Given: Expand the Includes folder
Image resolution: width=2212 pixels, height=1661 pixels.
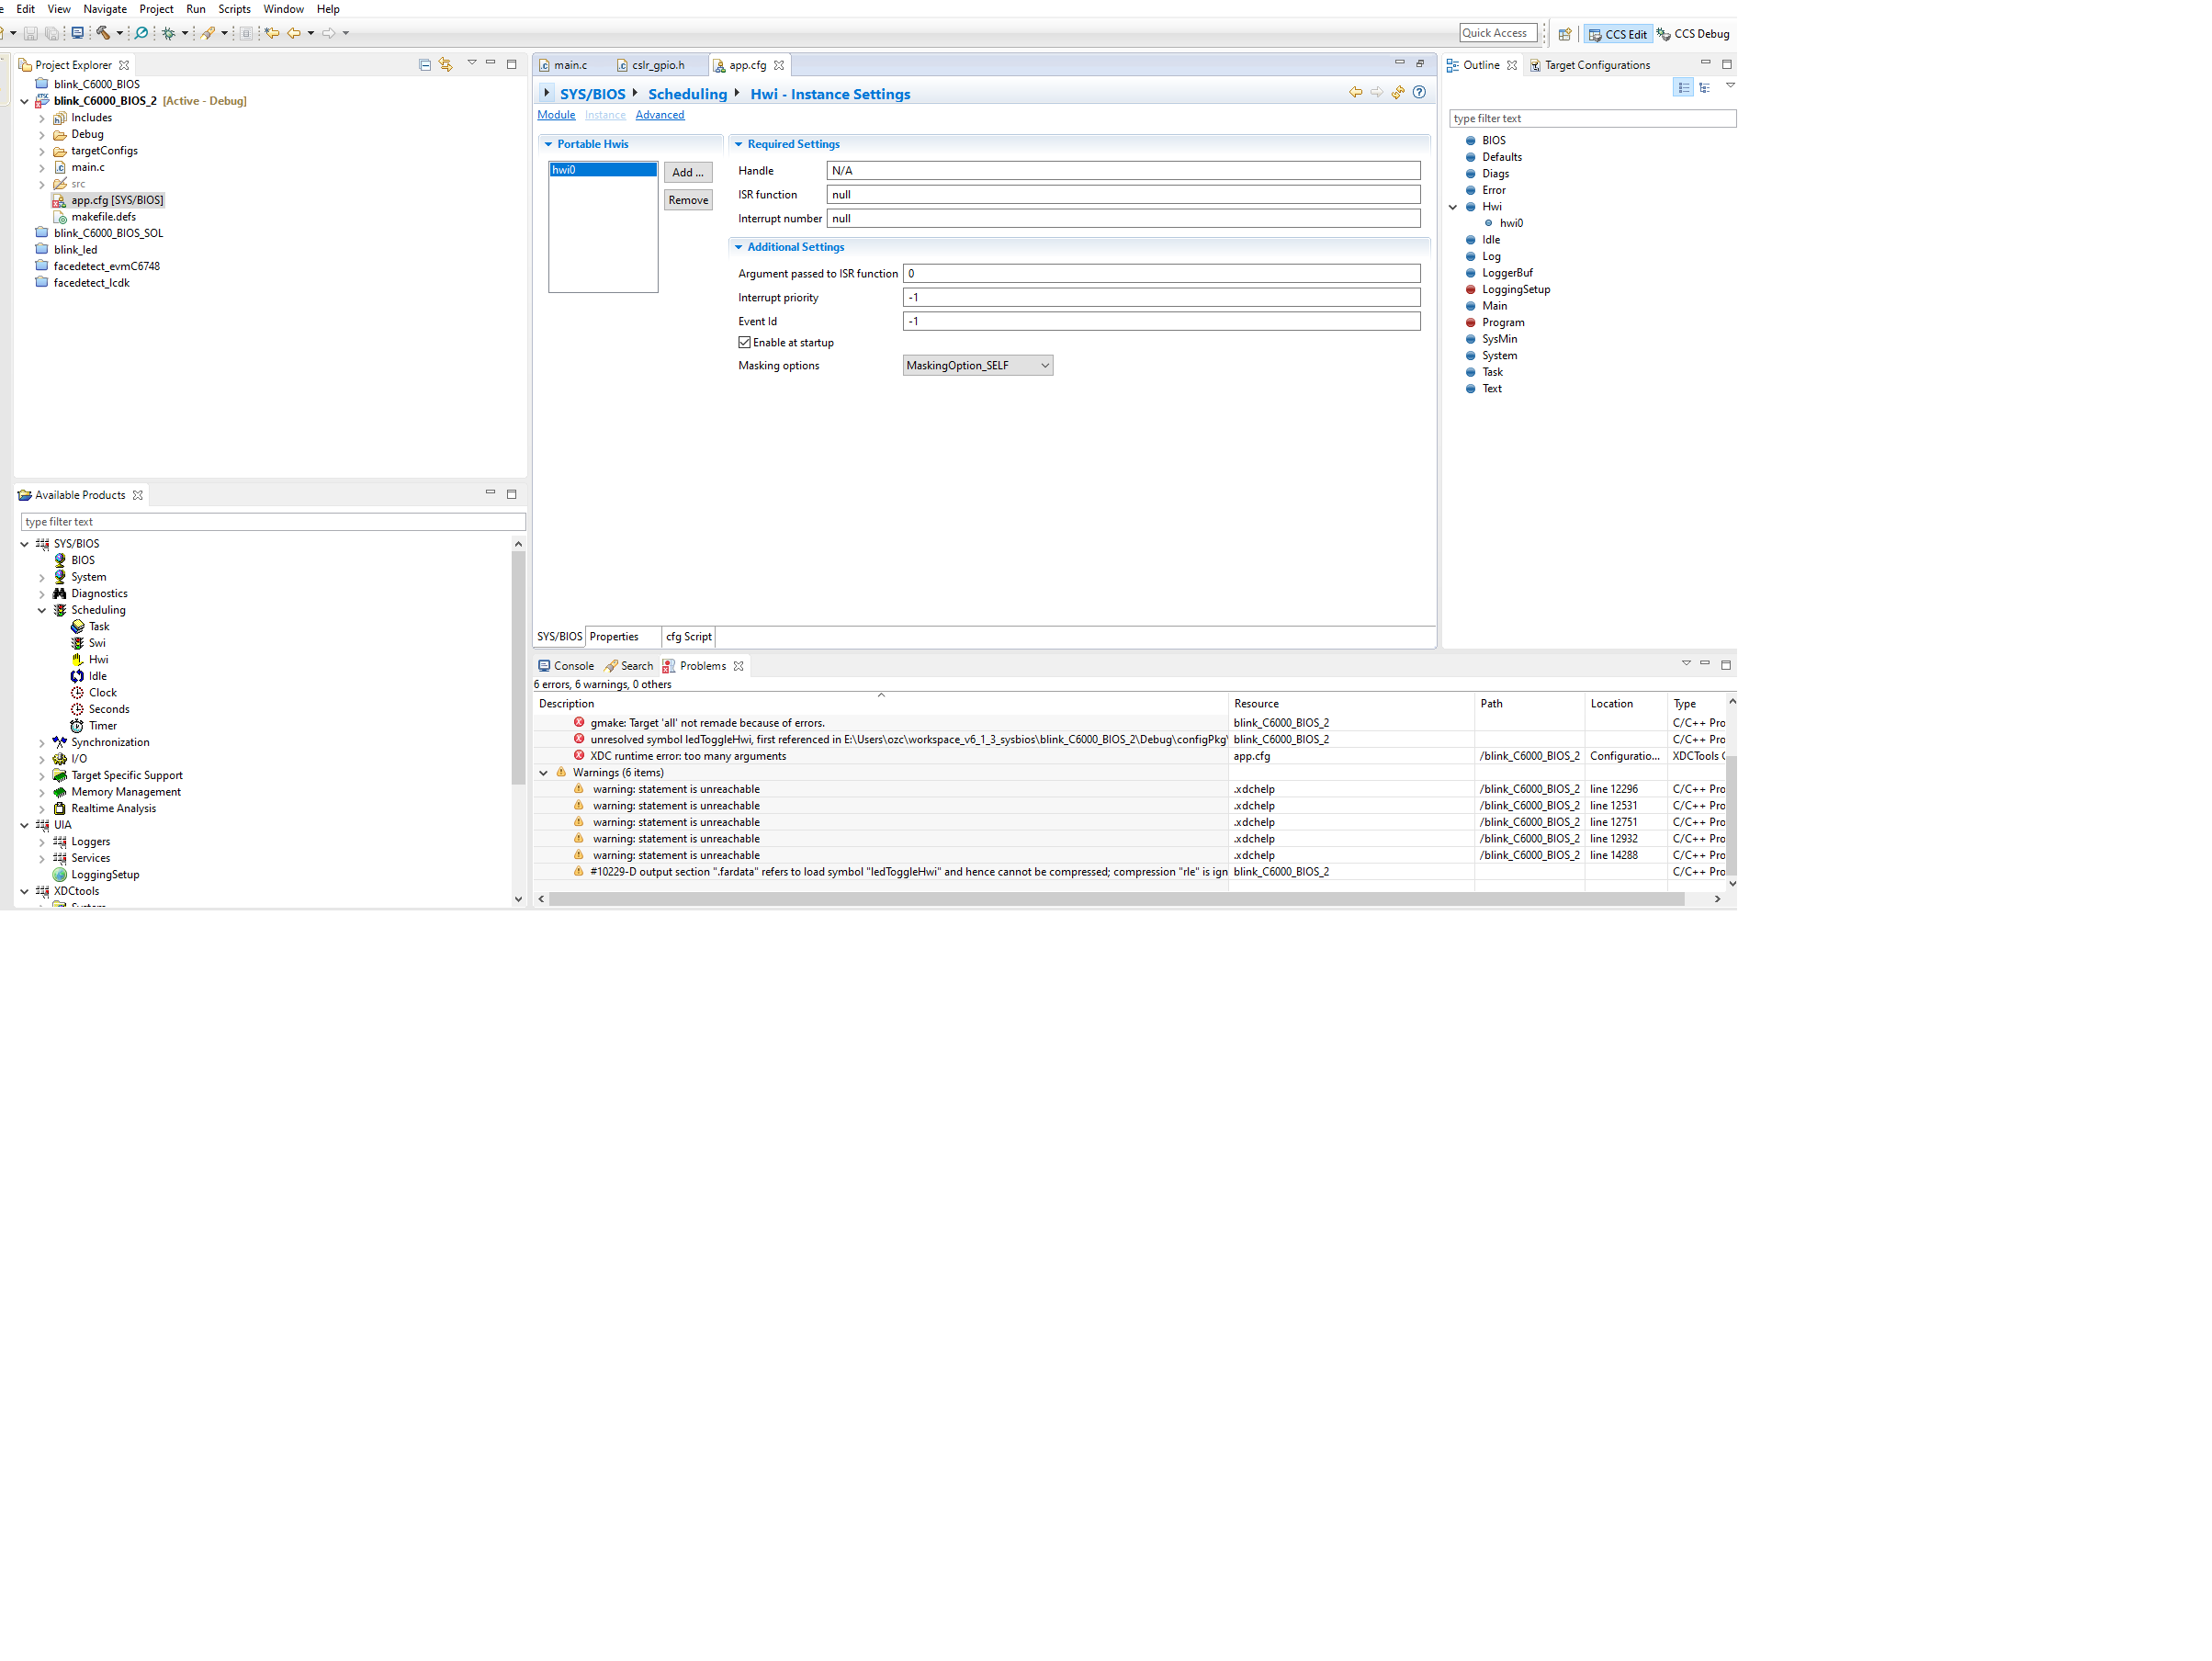Looking at the screenshot, I should point(42,118).
